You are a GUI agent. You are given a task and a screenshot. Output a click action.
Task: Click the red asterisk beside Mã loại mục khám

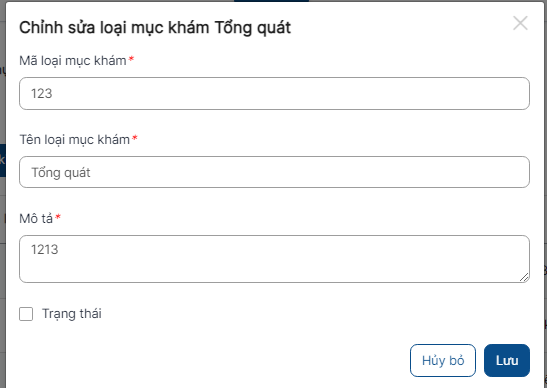tap(131, 59)
